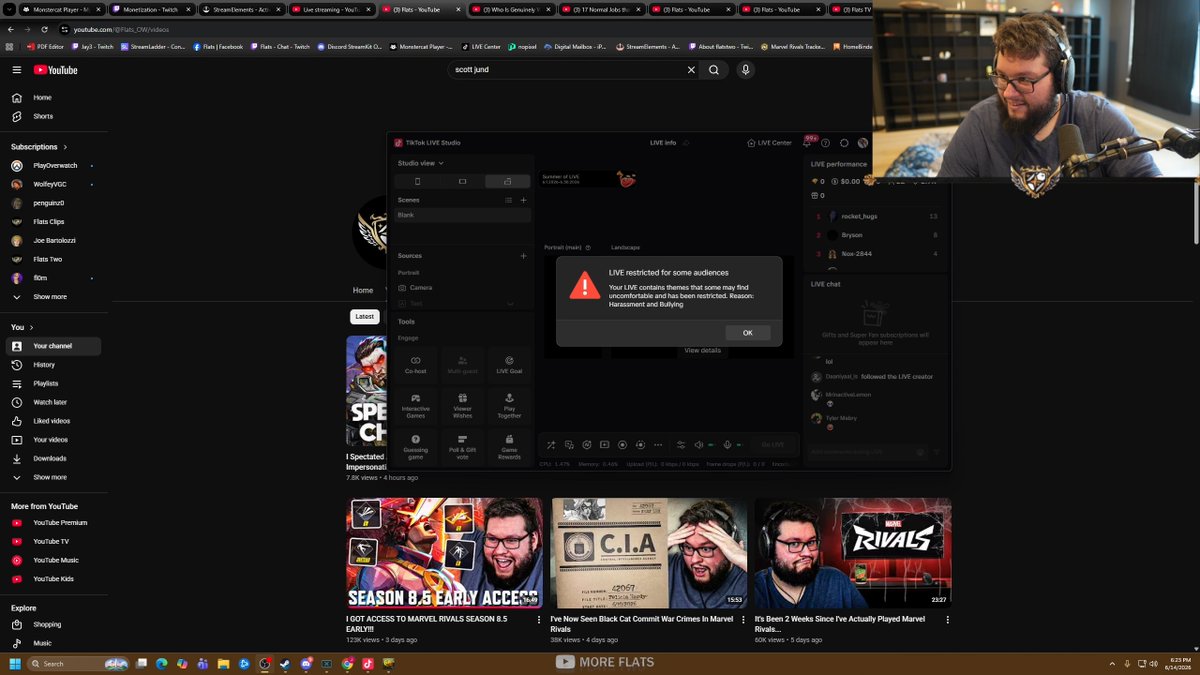Open the PlayOverwatch subscription
The image size is (1200, 675).
point(53,165)
